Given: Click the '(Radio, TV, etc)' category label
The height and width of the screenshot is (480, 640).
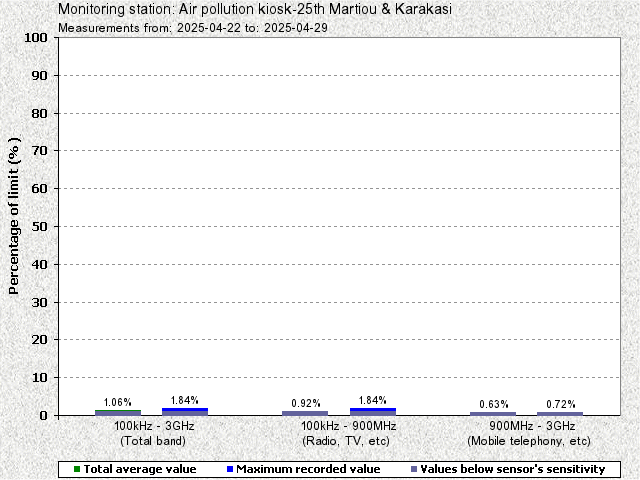Looking at the screenshot, I should click(346, 441).
